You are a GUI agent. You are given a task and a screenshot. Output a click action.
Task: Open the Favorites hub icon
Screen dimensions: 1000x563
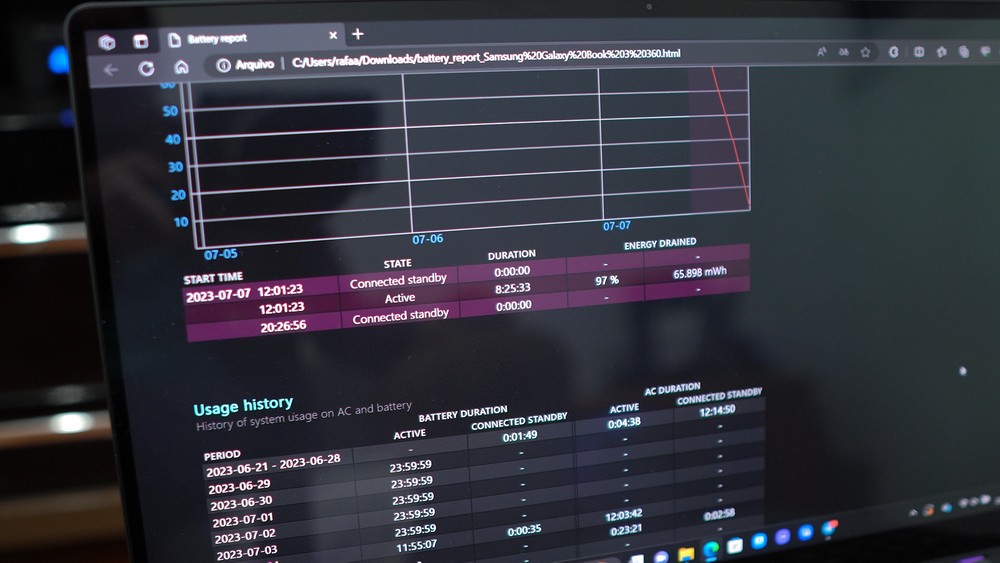[941, 52]
